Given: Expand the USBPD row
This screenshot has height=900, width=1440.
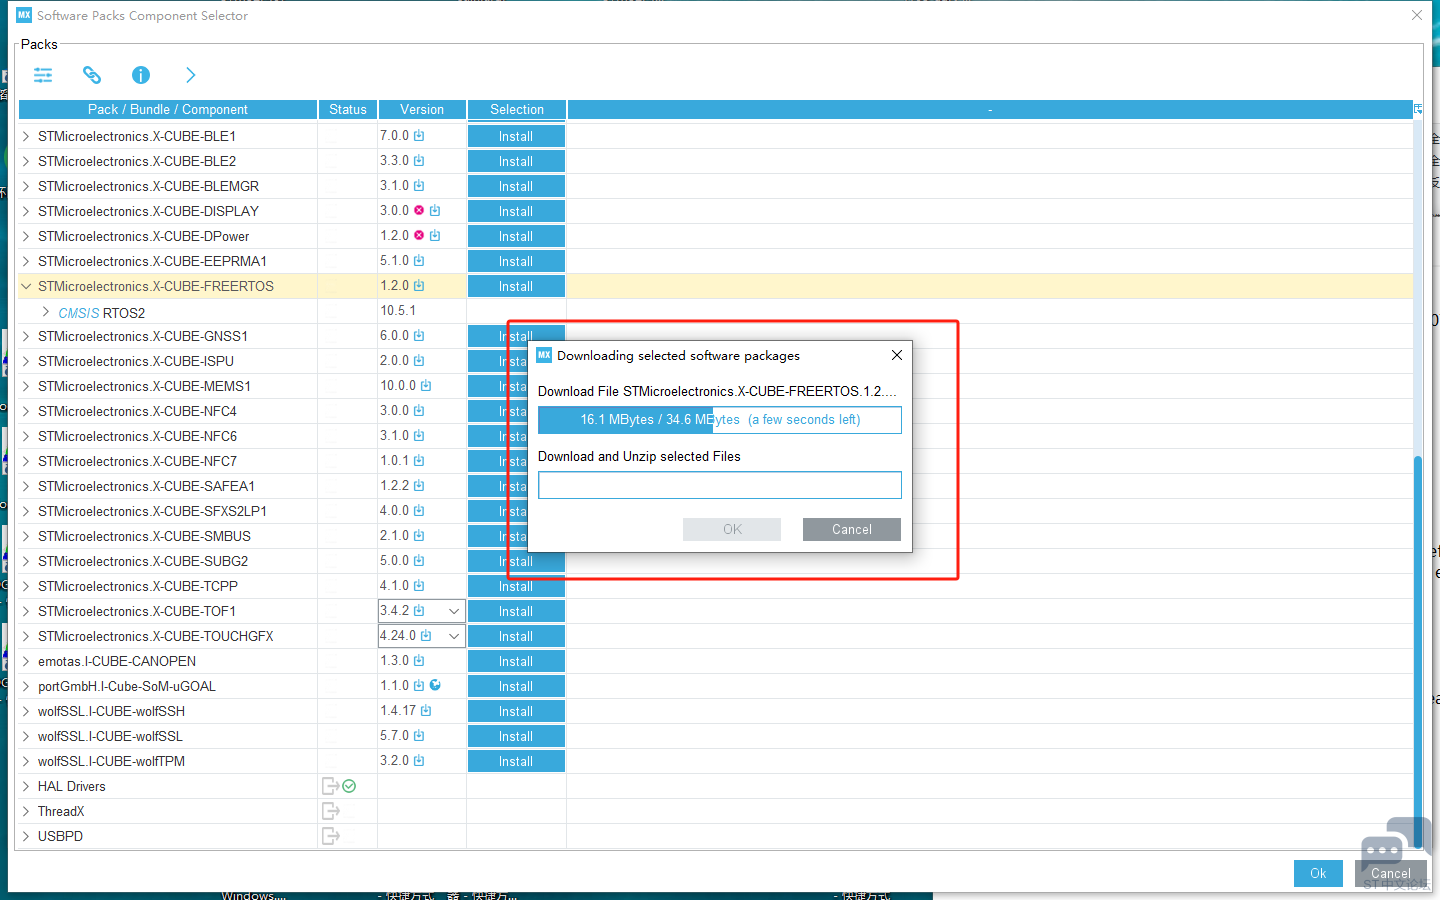Looking at the screenshot, I should (26, 836).
